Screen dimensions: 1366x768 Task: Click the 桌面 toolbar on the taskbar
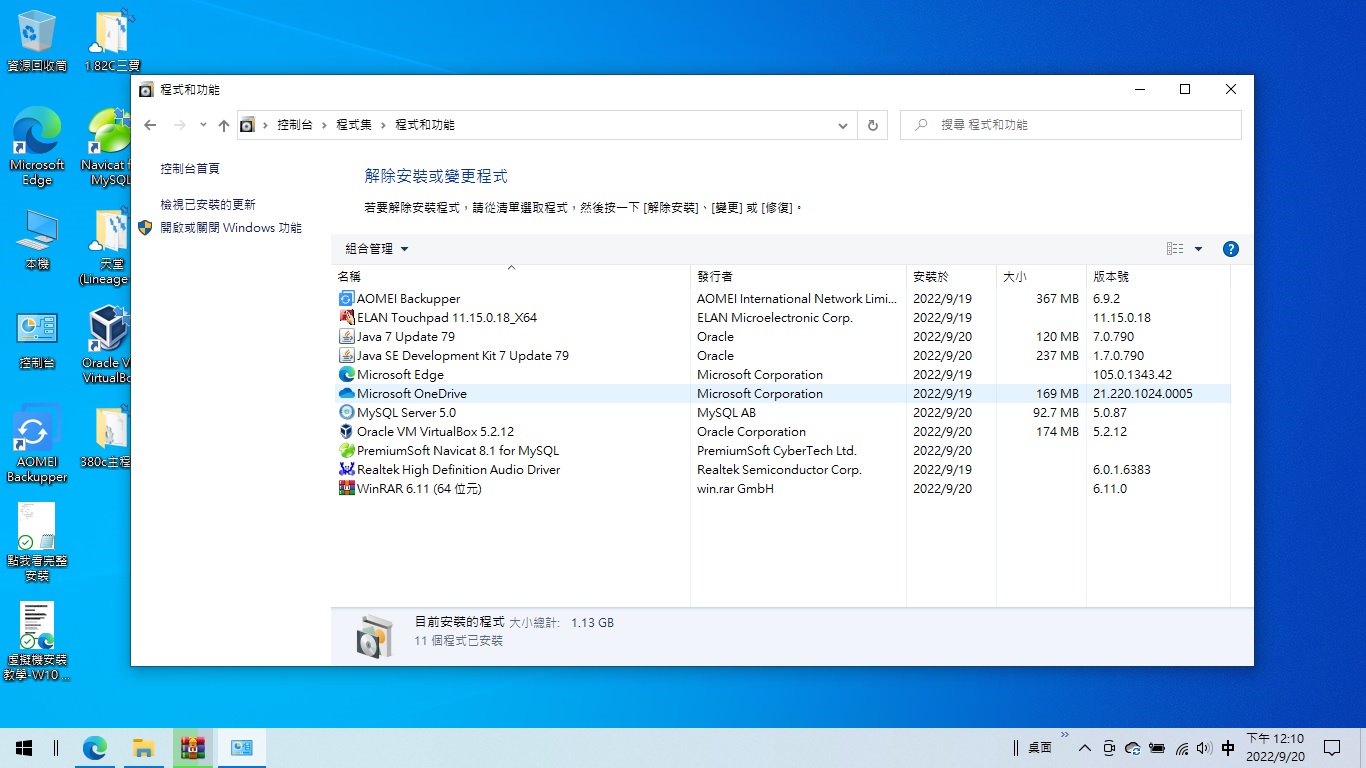1040,748
